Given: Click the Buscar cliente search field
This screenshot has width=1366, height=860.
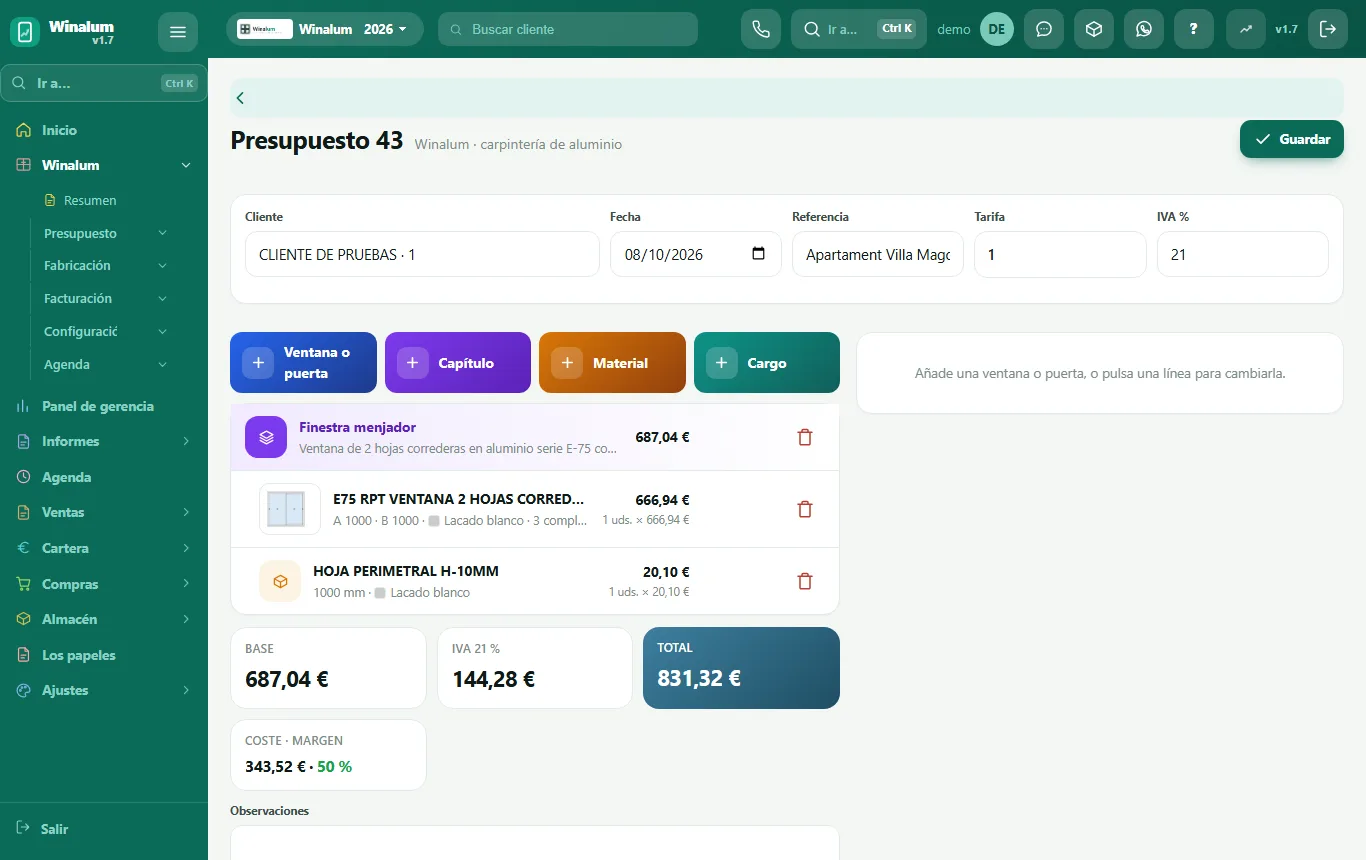Looking at the screenshot, I should [x=568, y=29].
